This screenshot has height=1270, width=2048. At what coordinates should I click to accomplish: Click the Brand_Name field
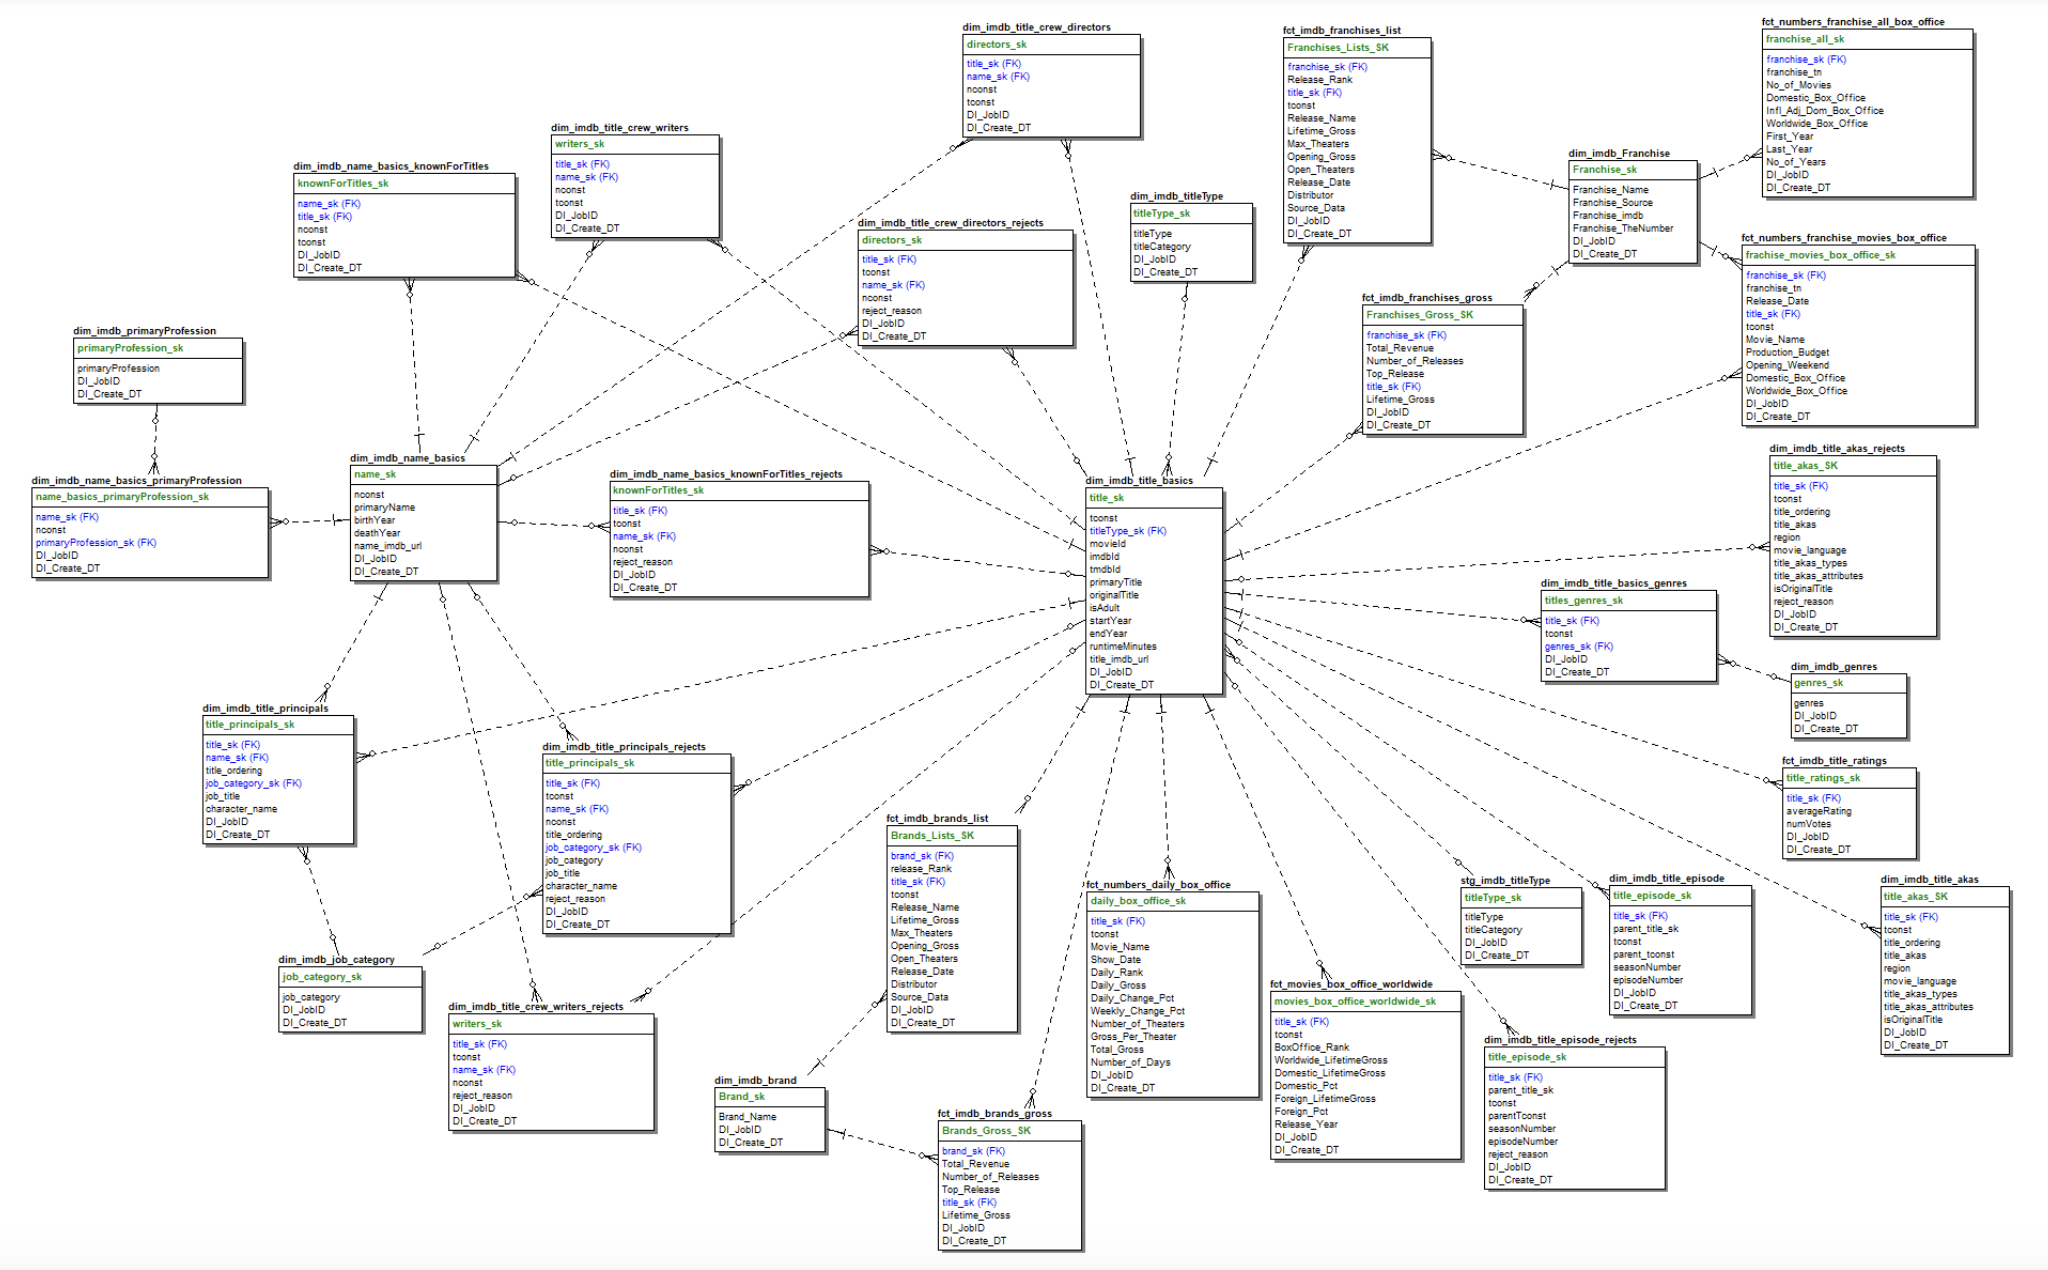[747, 1117]
